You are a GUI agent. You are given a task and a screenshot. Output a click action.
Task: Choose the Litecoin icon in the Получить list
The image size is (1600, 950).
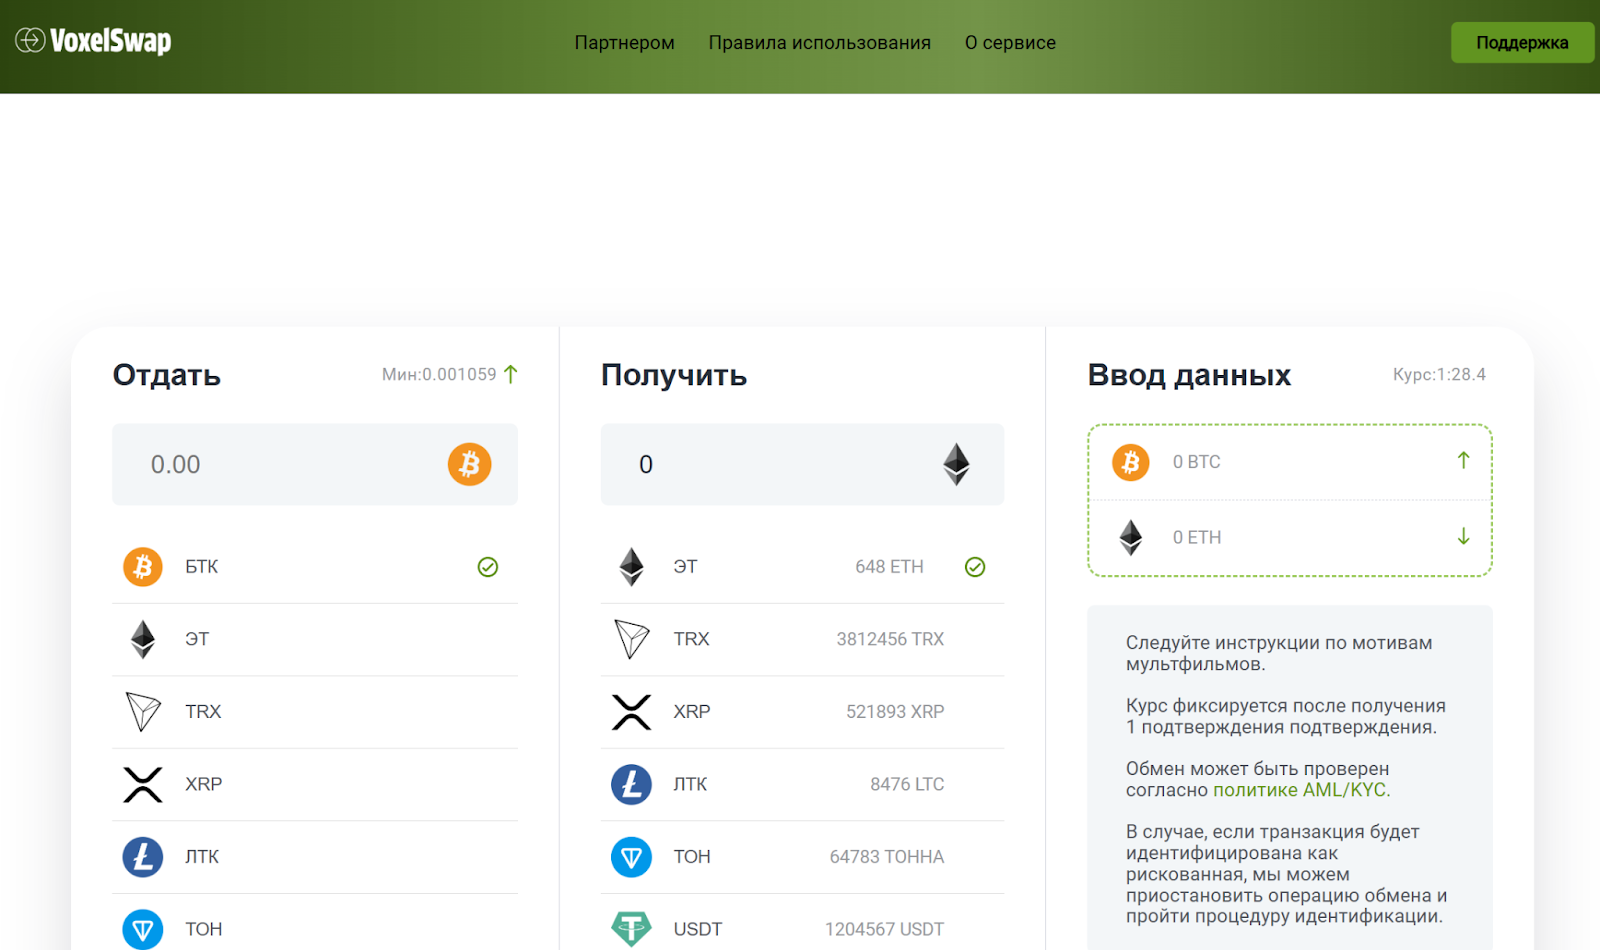coord(631,784)
